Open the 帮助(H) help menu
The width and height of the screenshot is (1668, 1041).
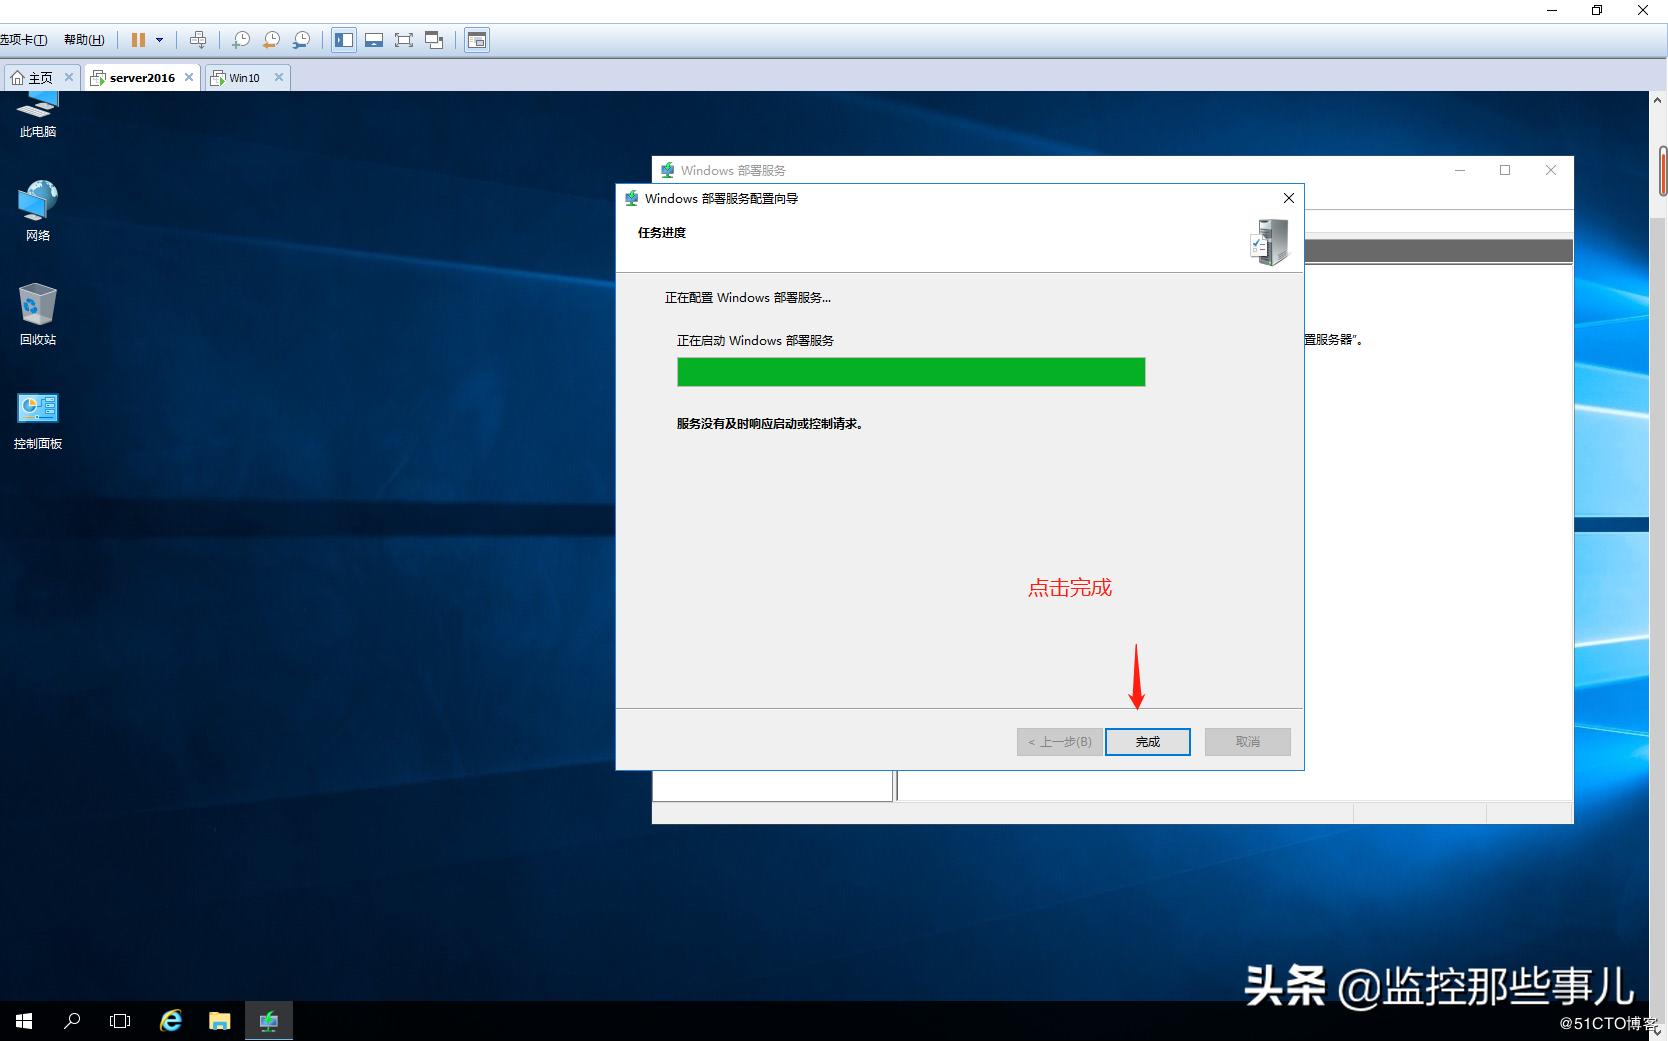pos(84,40)
